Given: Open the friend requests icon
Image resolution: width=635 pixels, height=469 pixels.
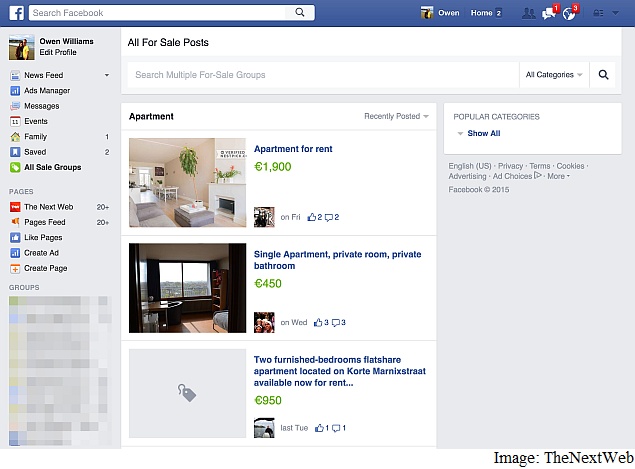Looking at the screenshot, I should point(528,13).
